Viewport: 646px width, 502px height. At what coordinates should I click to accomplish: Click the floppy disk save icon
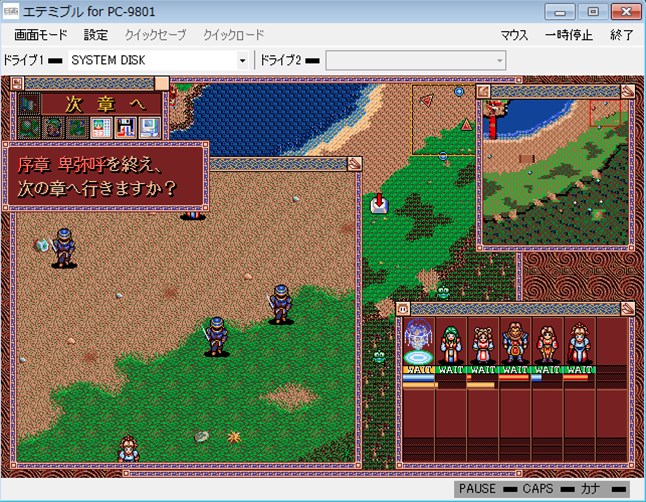coord(126,128)
